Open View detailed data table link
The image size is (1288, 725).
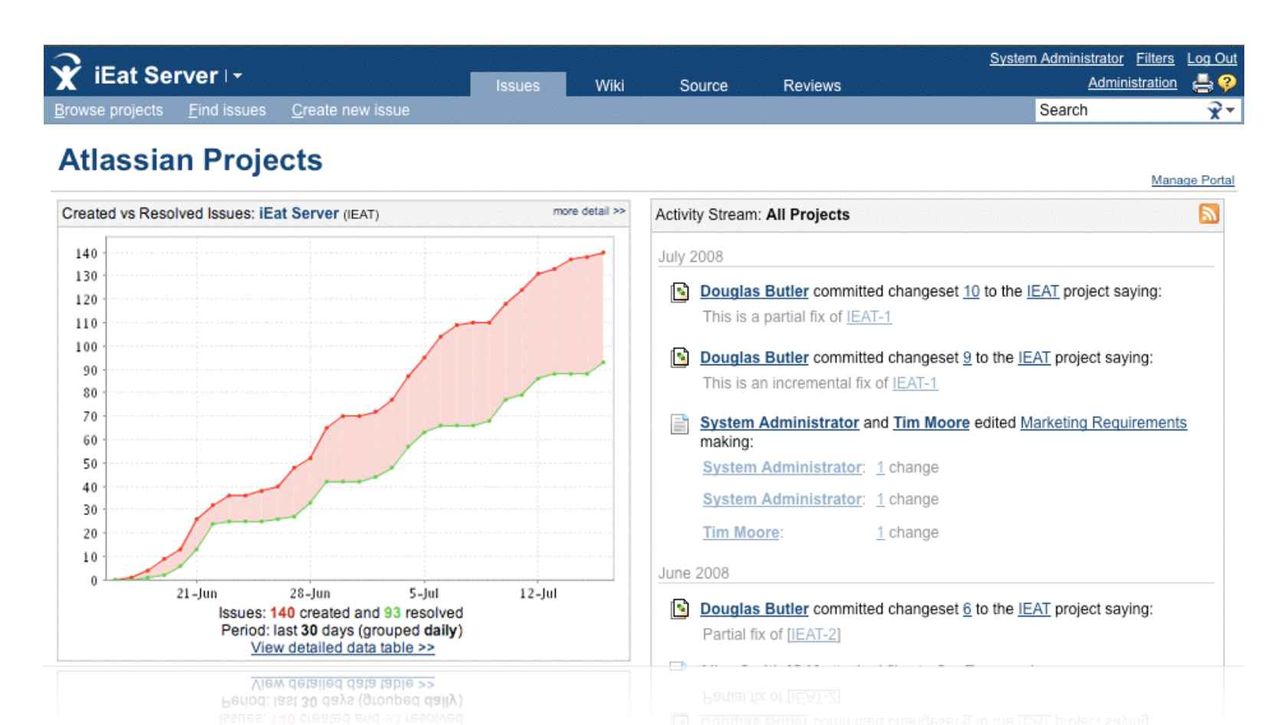click(343, 647)
